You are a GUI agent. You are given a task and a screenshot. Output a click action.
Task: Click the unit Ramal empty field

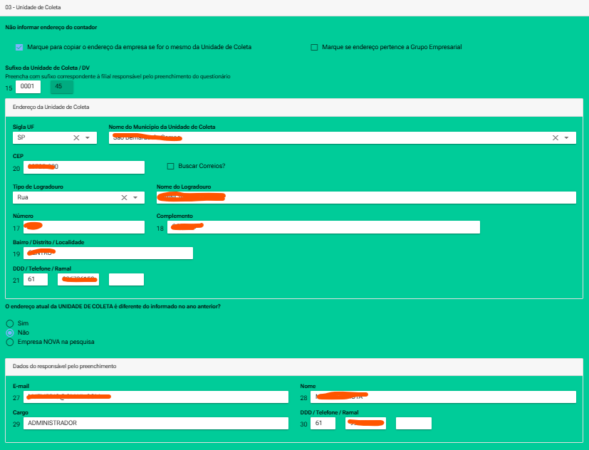(x=126, y=279)
